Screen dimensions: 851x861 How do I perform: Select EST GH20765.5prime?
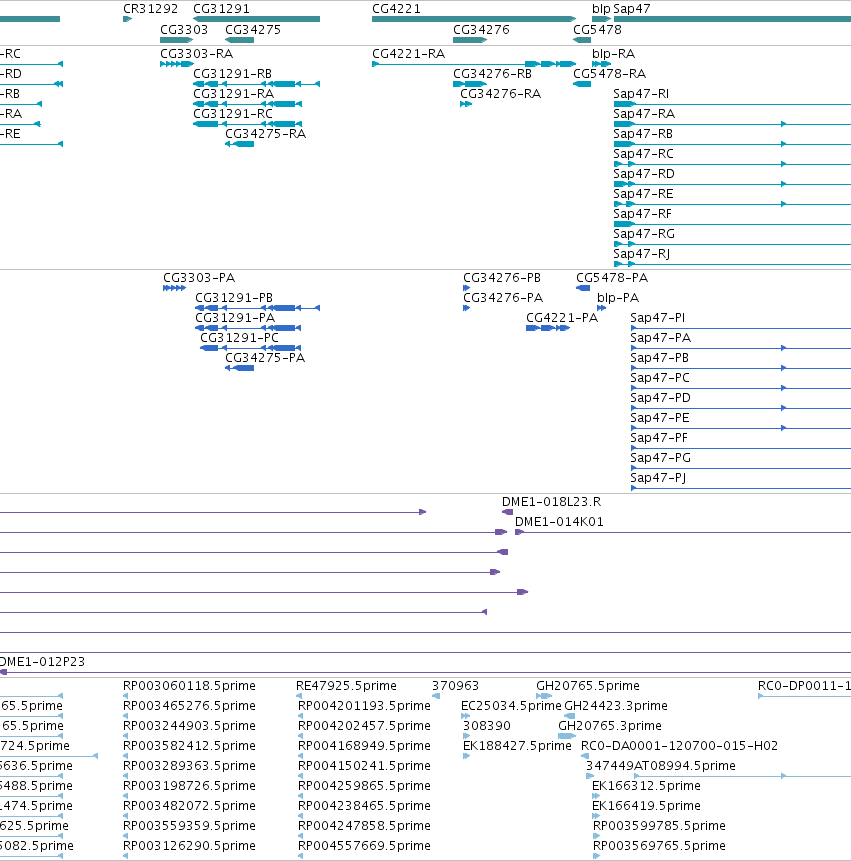coord(587,686)
